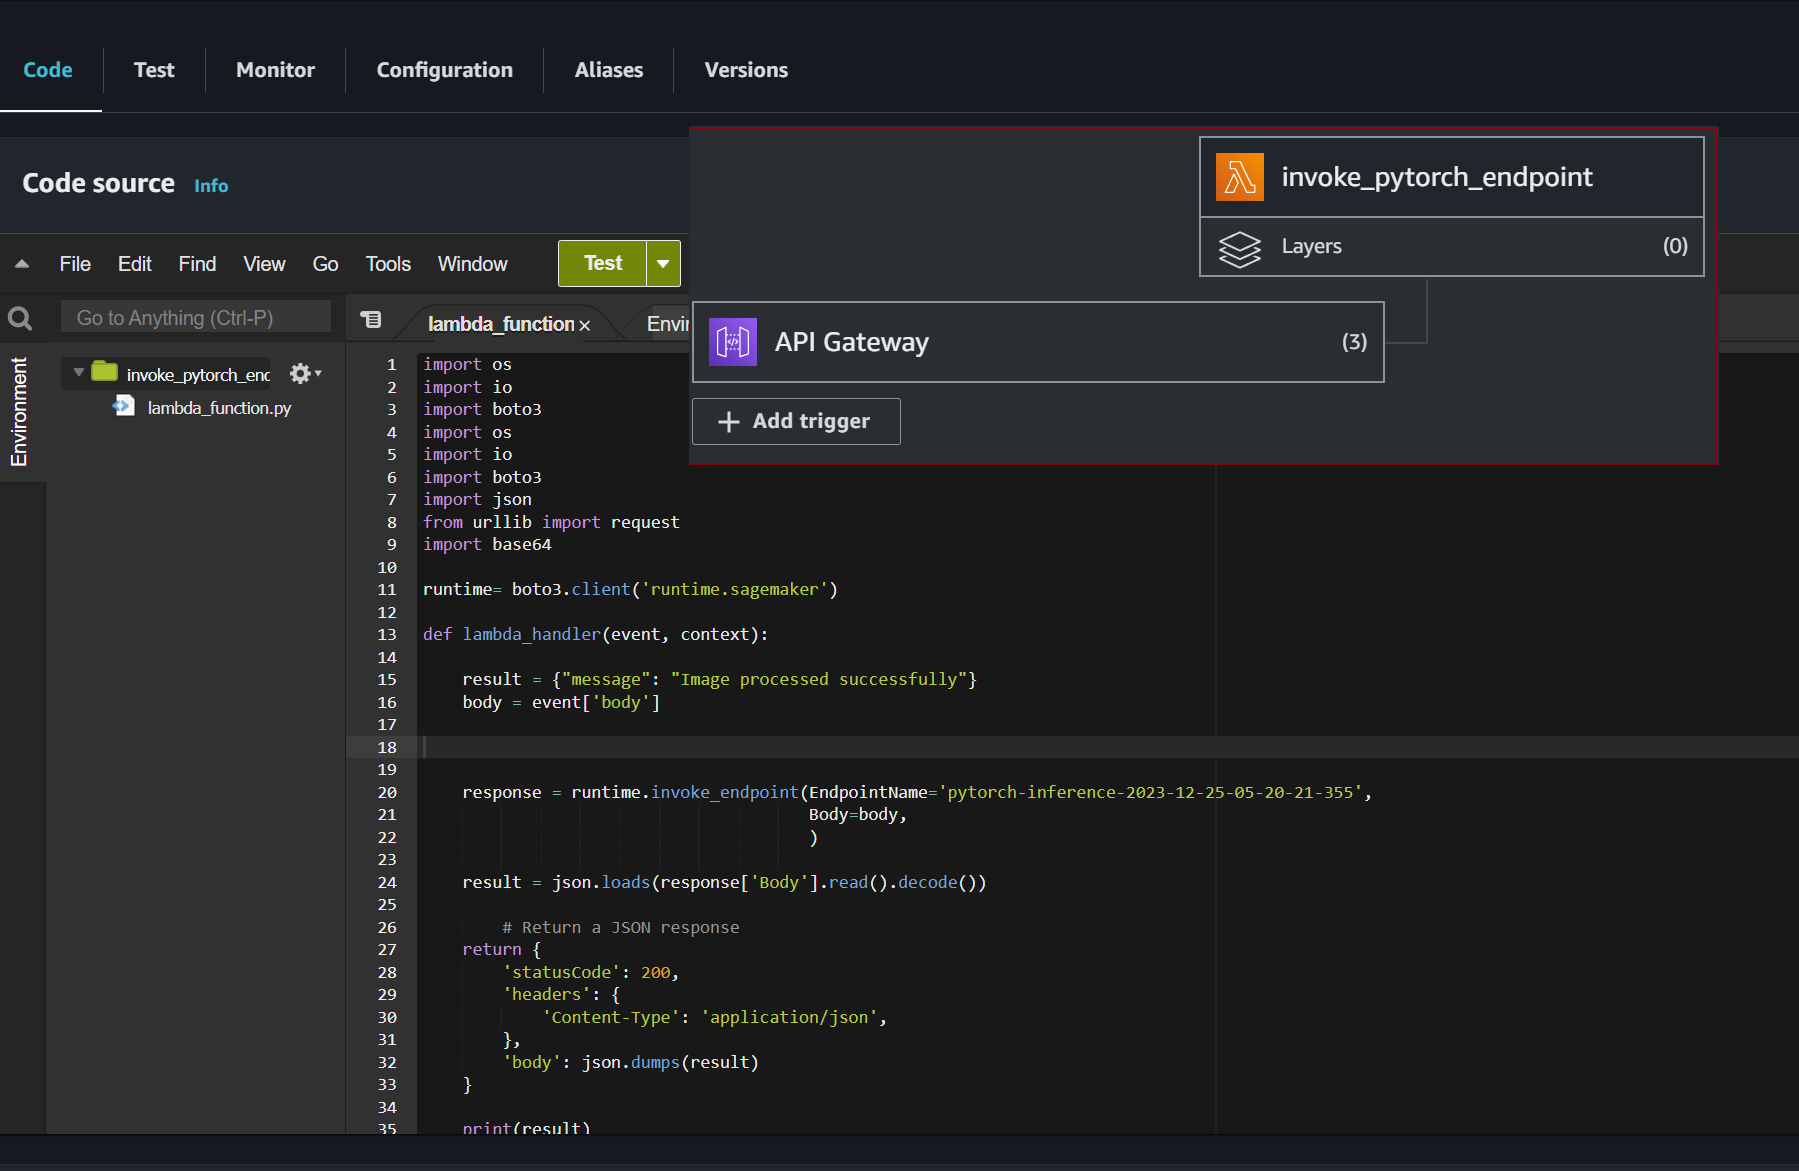The height and width of the screenshot is (1171, 1799).
Task: Open the Monitor tab
Action: point(275,70)
